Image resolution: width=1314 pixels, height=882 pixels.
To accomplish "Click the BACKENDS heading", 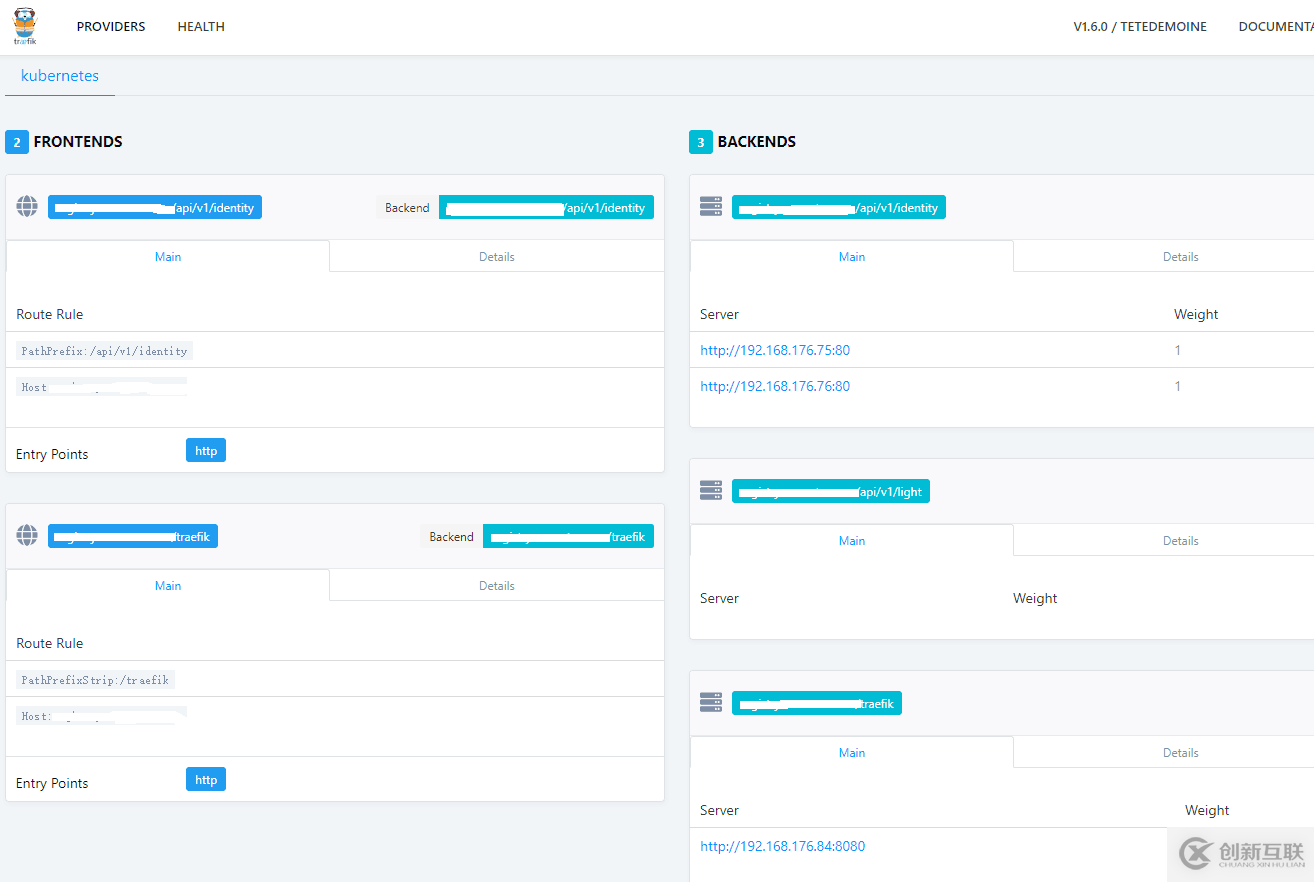I will (x=757, y=142).
